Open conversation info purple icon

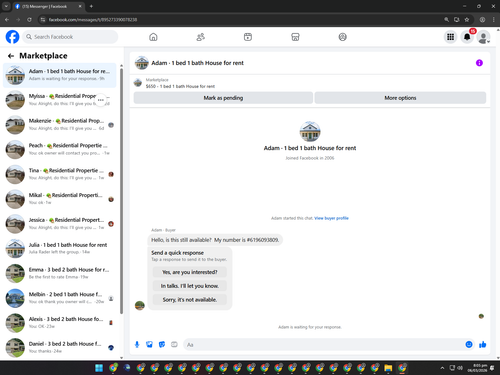[x=479, y=63]
